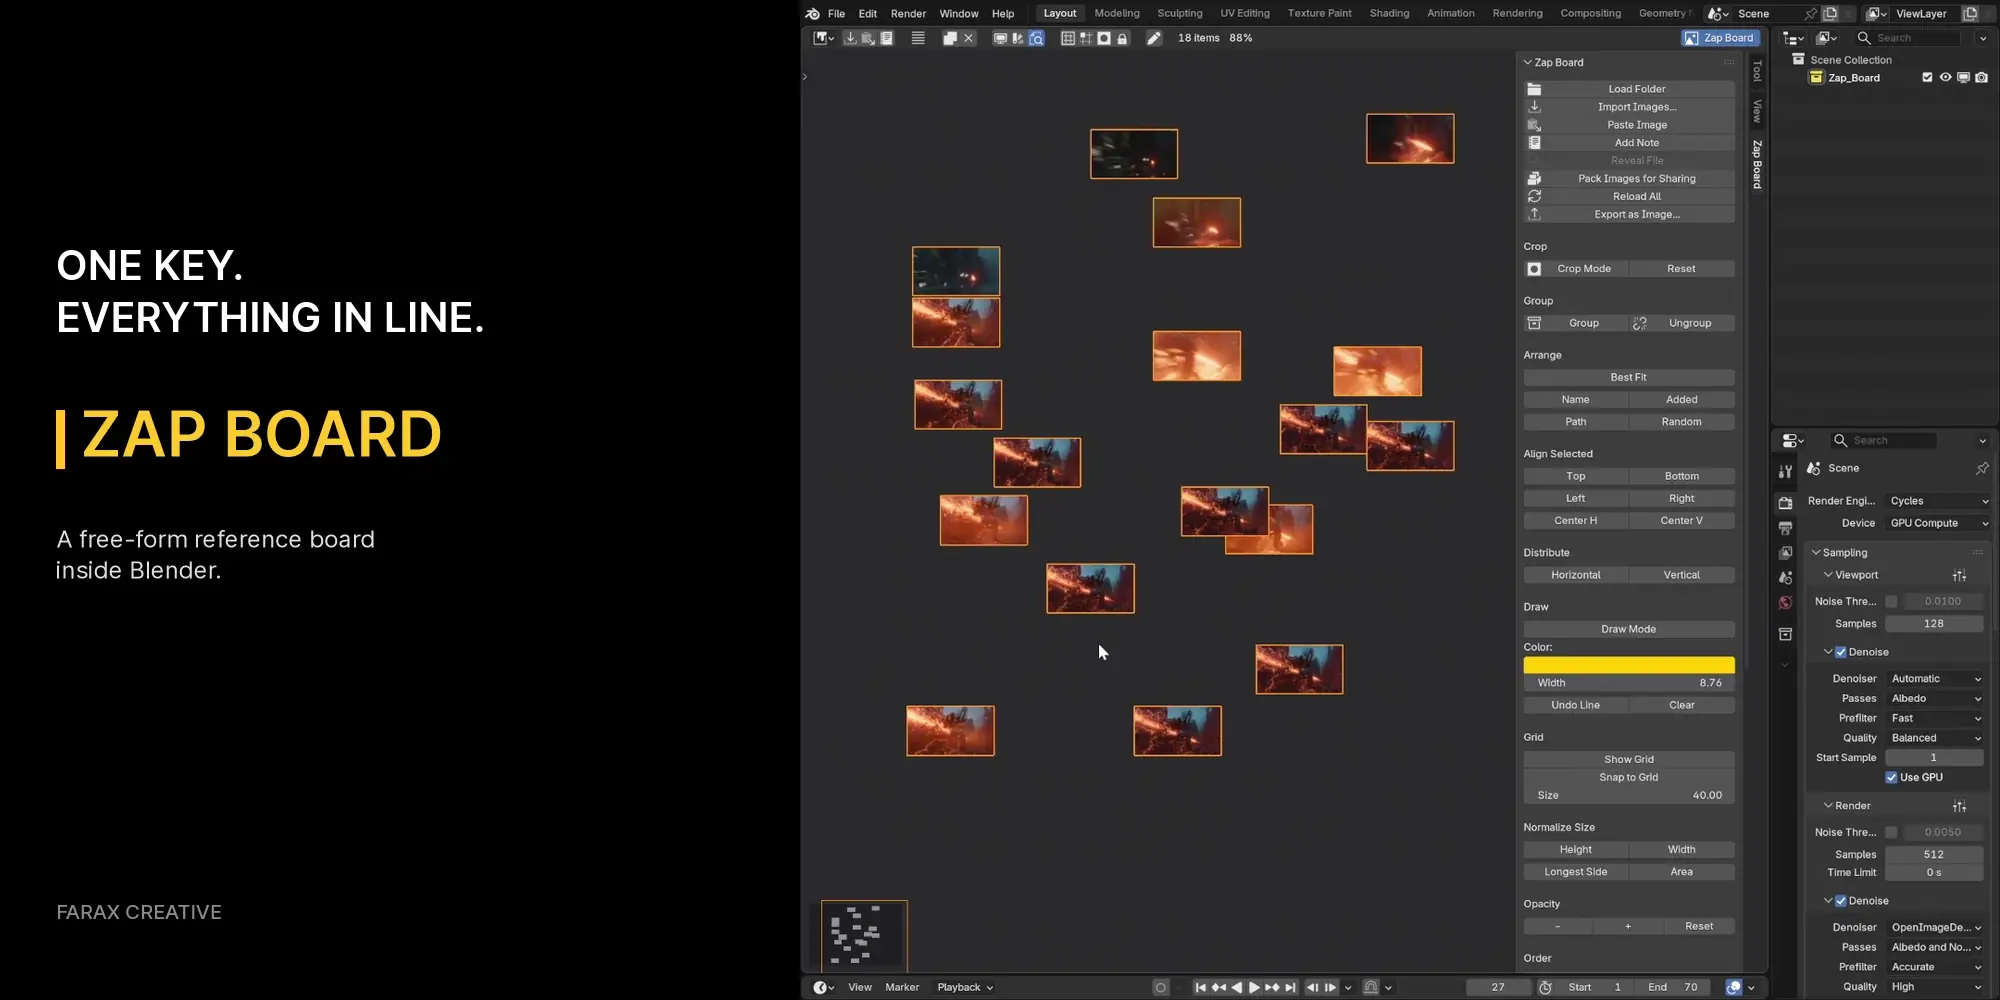Click the snap-to-grid icon in header toolbar
This screenshot has height=1000, width=2000.
tap(1086, 38)
